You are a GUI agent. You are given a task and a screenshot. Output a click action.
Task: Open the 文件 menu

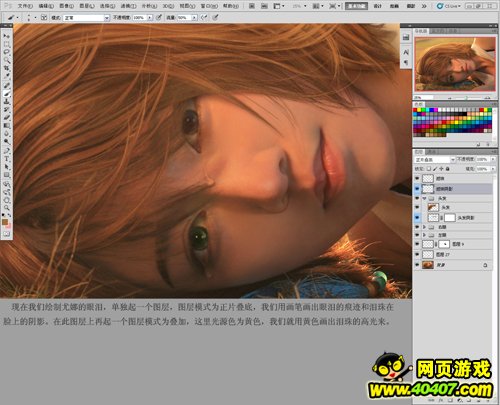pyautogui.click(x=25, y=6)
